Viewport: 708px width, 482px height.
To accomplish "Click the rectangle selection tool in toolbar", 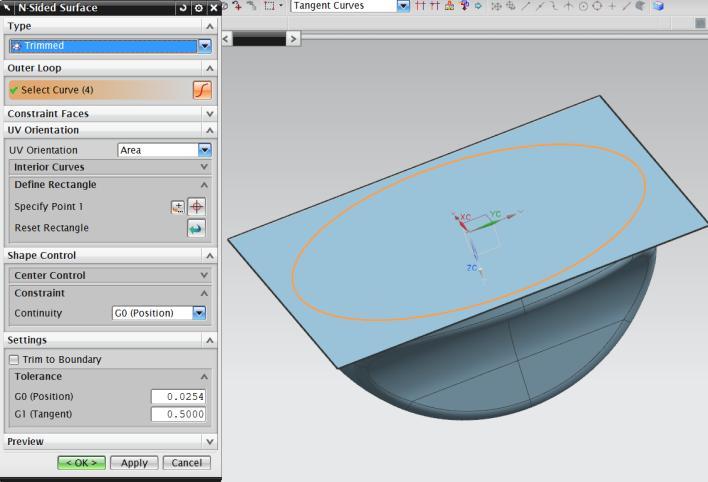I will (270, 6).
